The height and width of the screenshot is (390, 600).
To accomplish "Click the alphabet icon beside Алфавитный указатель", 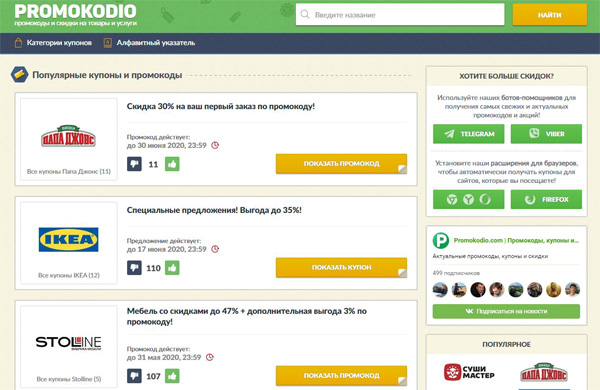I will (108, 42).
